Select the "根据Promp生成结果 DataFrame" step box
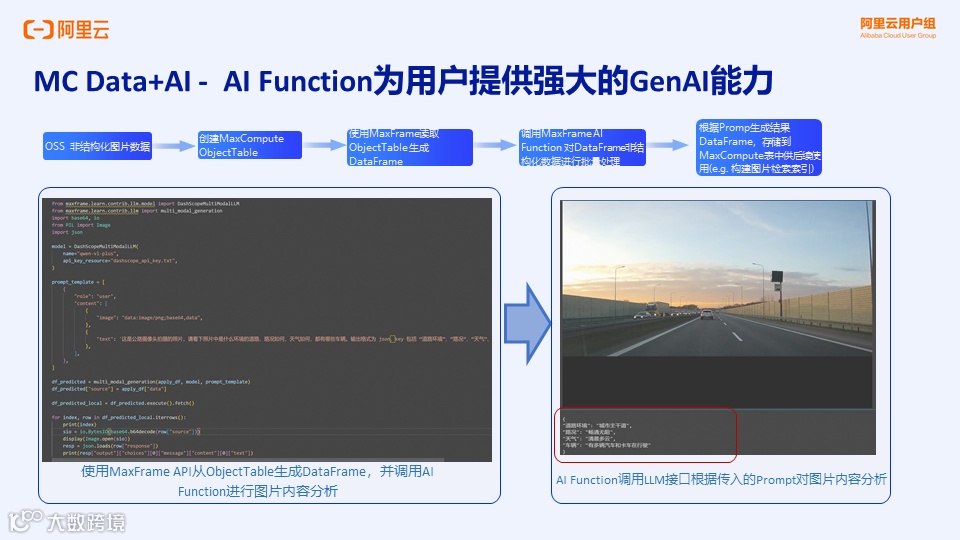Screen dimensions: 960x540 (759, 148)
